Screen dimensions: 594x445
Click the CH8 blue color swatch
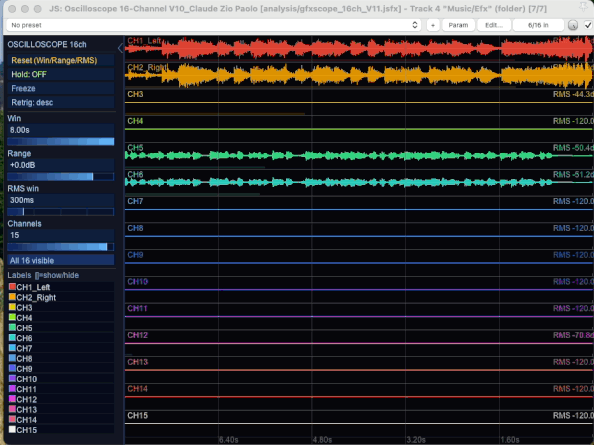pos(12,358)
